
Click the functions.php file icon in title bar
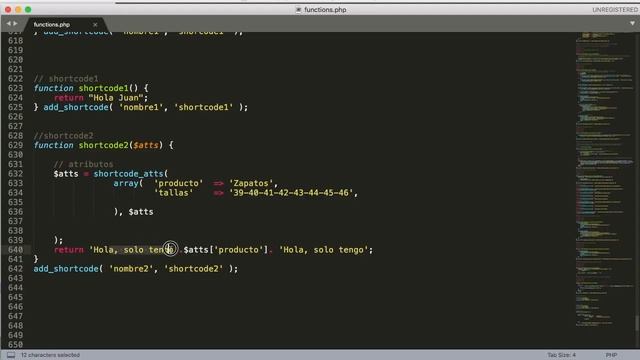coord(298,9)
